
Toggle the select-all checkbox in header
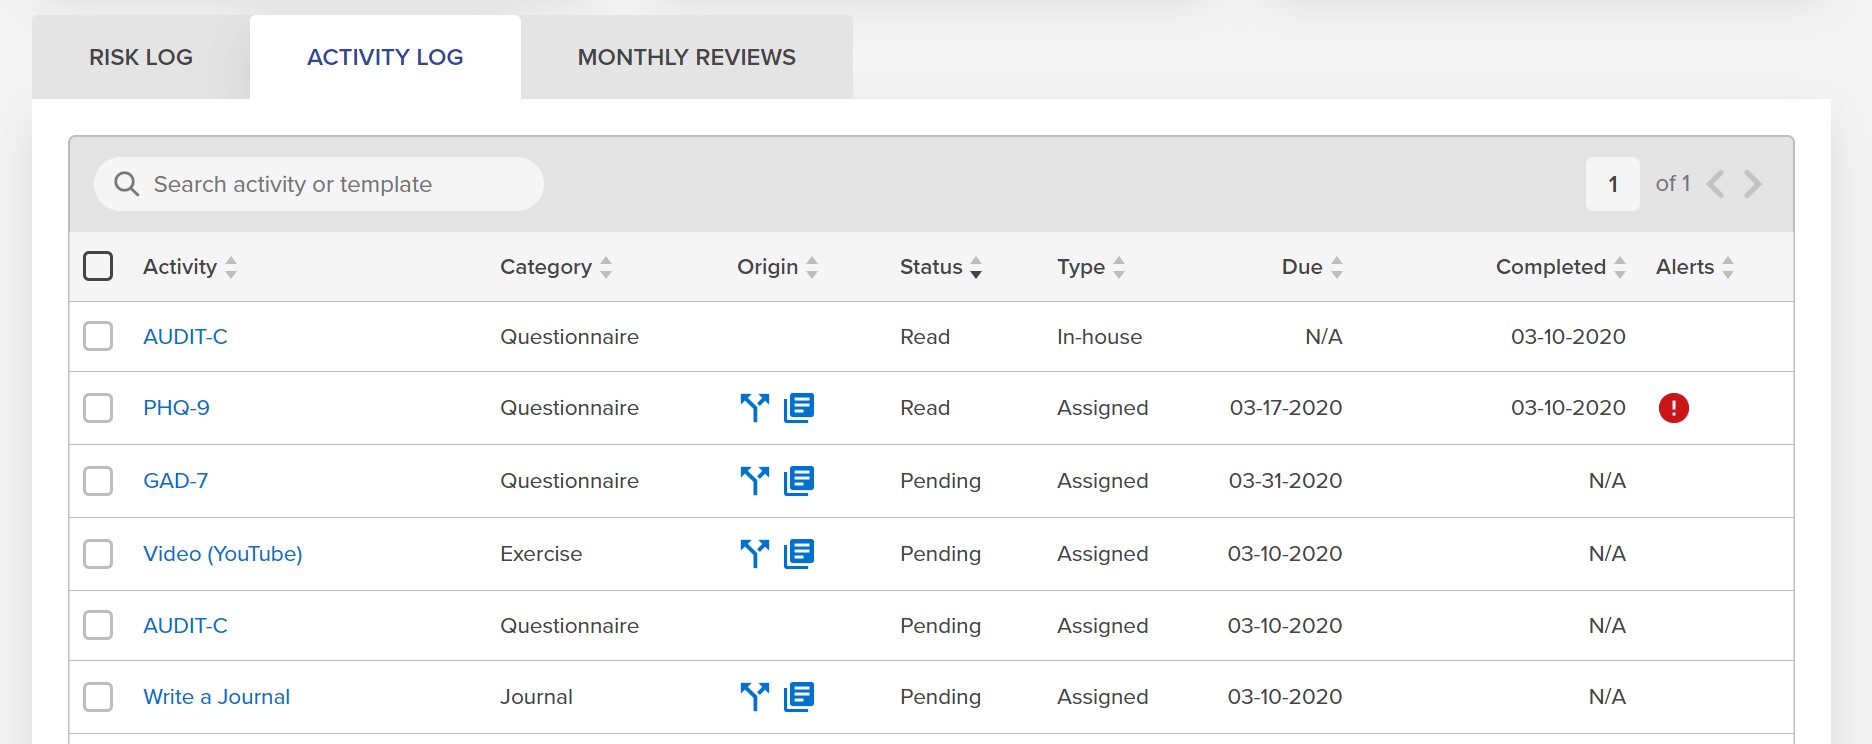98,266
